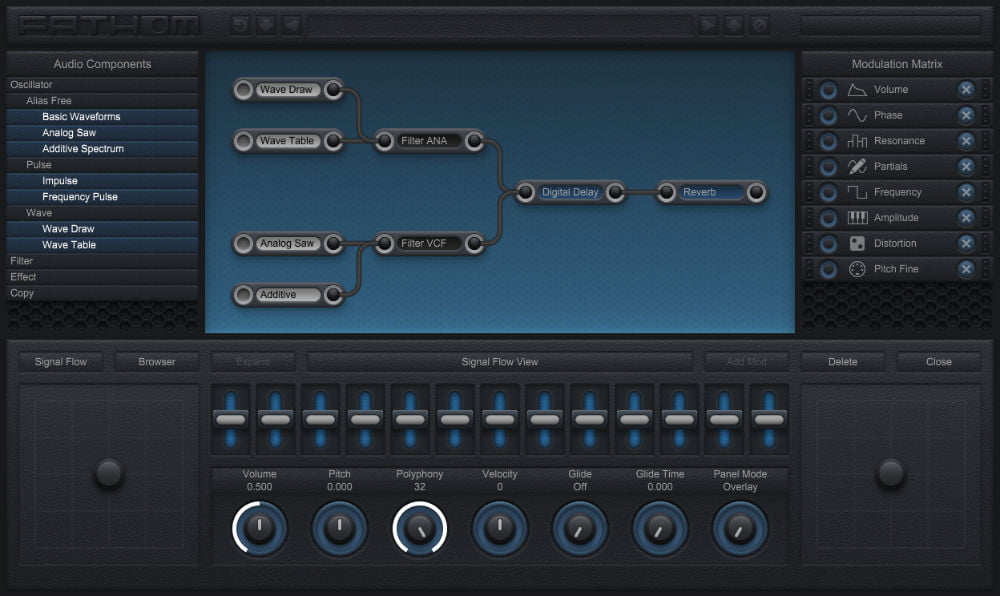Click the input port of the Digital Delay node

click(526, 192)
